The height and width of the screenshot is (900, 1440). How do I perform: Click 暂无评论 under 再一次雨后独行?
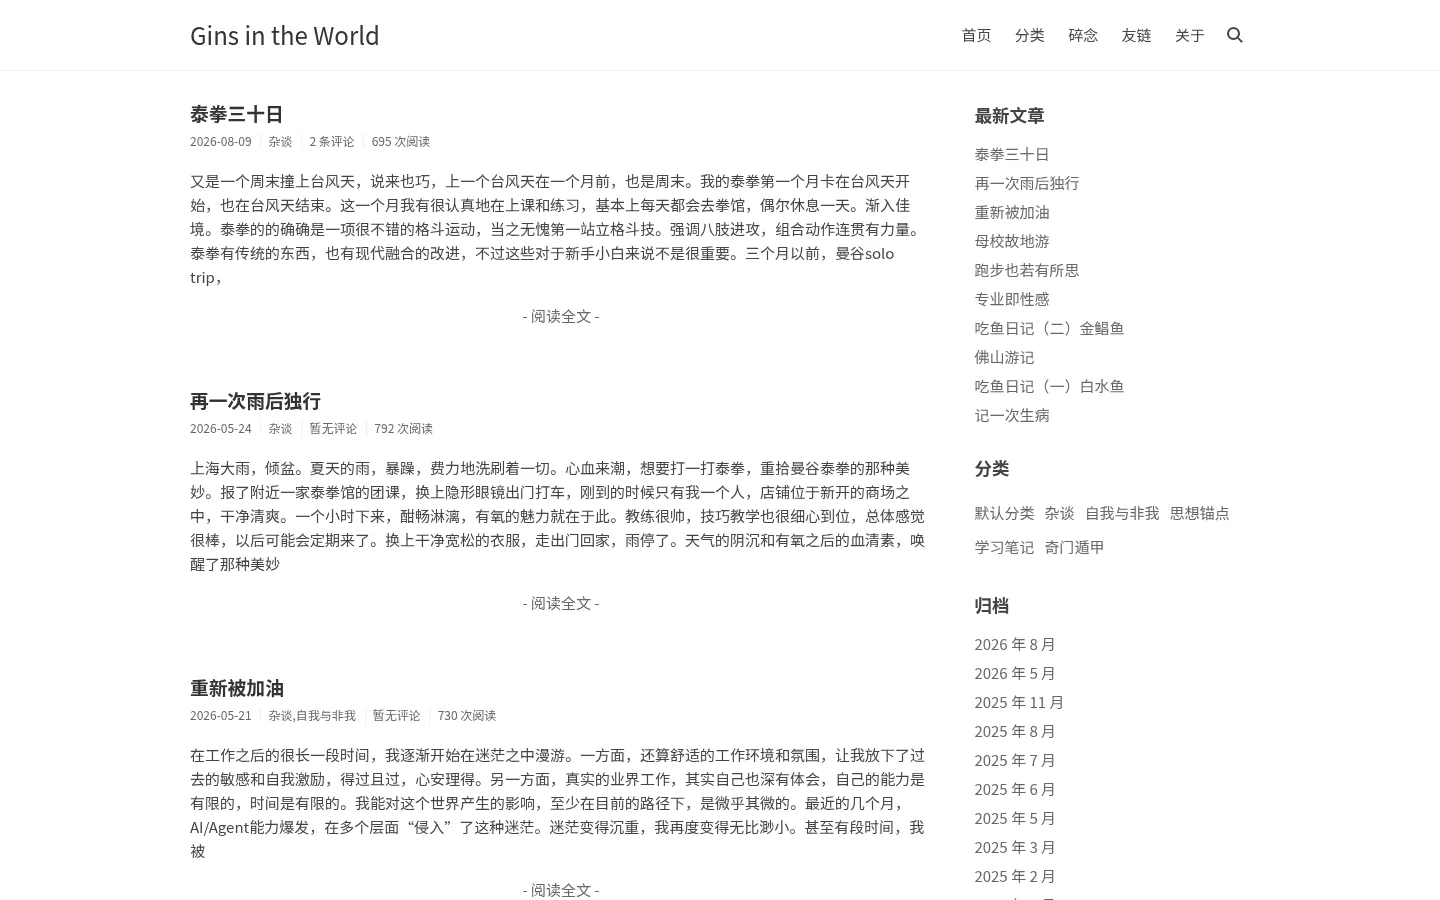[333, 429]
